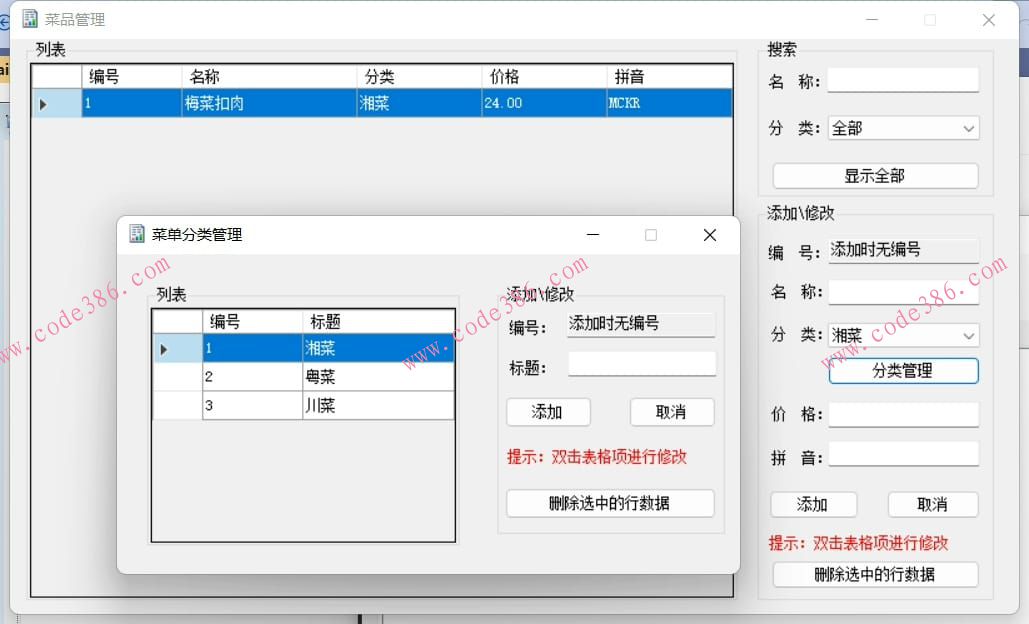Click the 分类管理 button
Screen dimensions: 1029x624
[x=903, y=370]
